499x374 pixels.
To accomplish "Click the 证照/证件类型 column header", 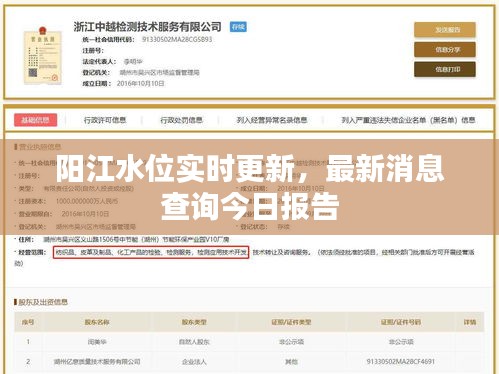I will [x=291, y=322].
